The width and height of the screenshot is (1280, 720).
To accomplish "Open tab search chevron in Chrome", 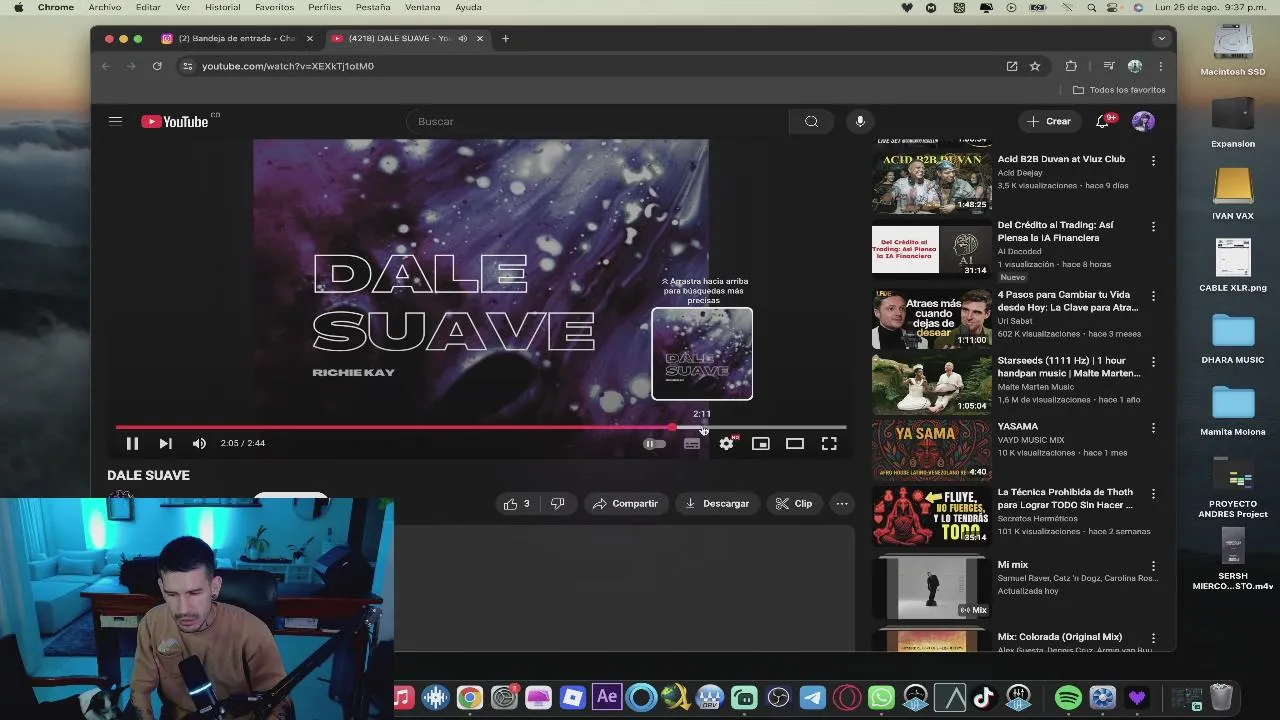I will pyautogui.click(x=1161, y=38).
